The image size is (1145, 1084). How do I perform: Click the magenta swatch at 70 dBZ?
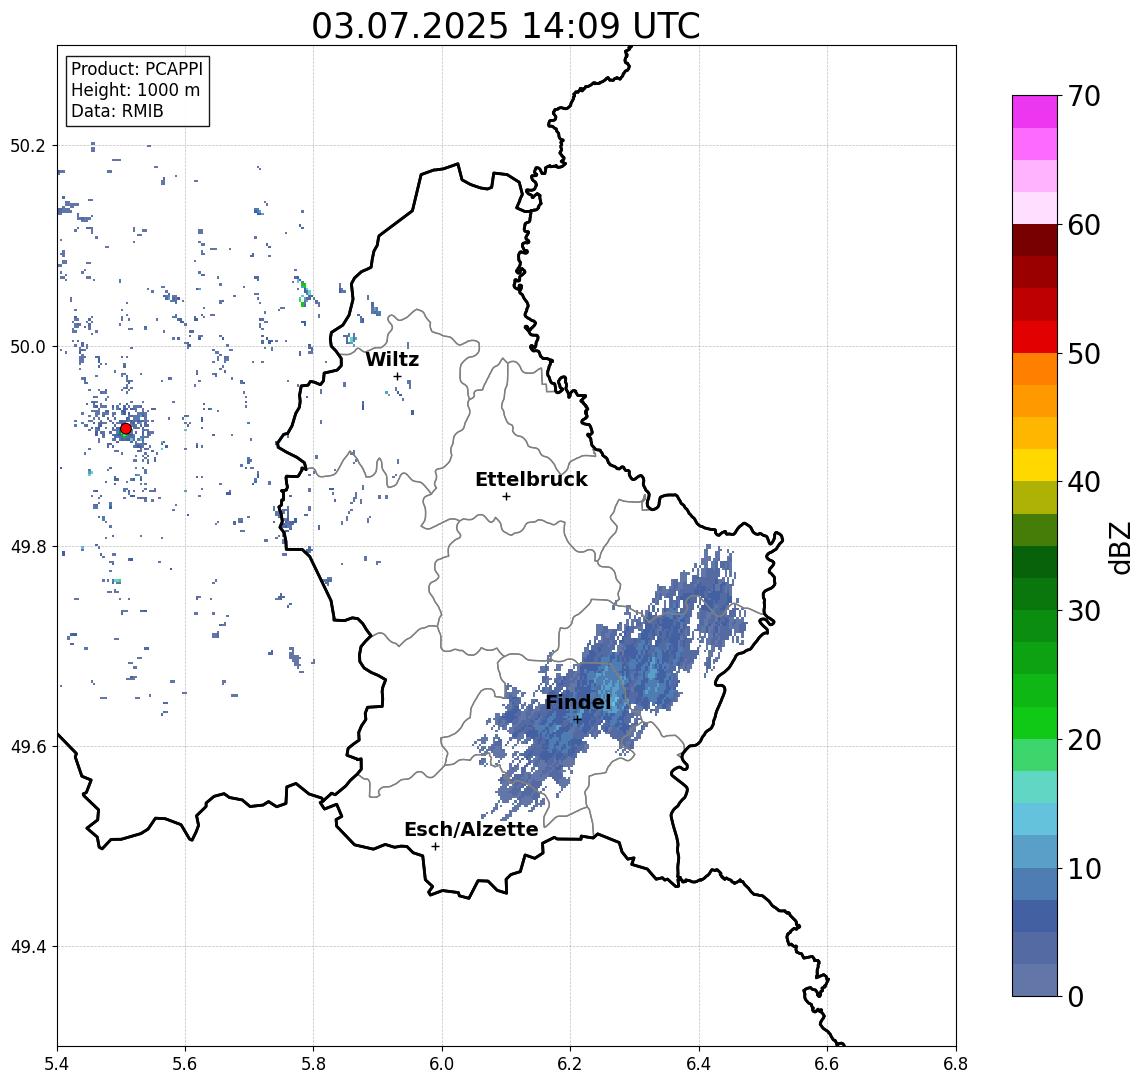(1035, 112)
